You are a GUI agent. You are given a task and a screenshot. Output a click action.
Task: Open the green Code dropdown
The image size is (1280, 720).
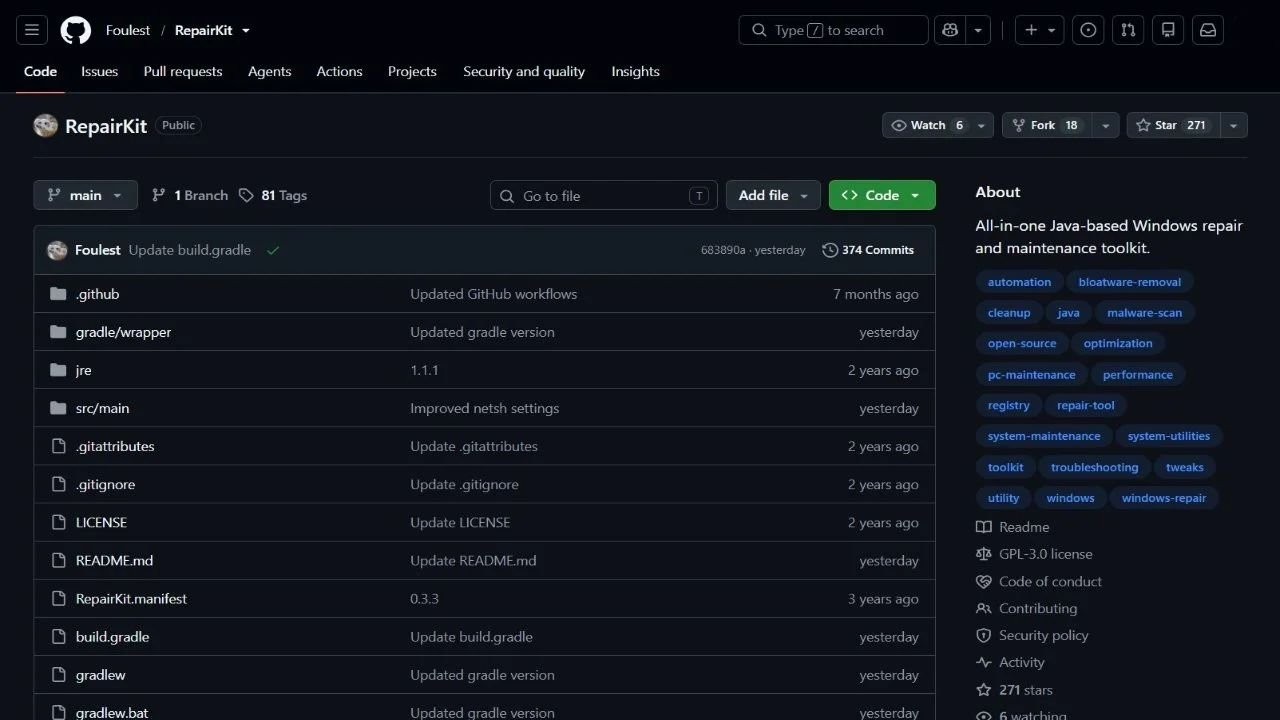(x=882, y=195)
